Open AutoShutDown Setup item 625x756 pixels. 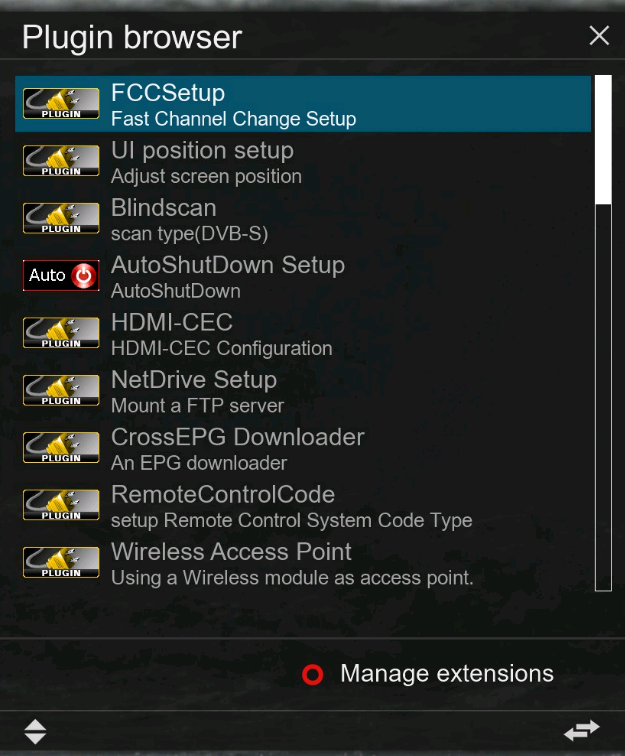point(303,276)
